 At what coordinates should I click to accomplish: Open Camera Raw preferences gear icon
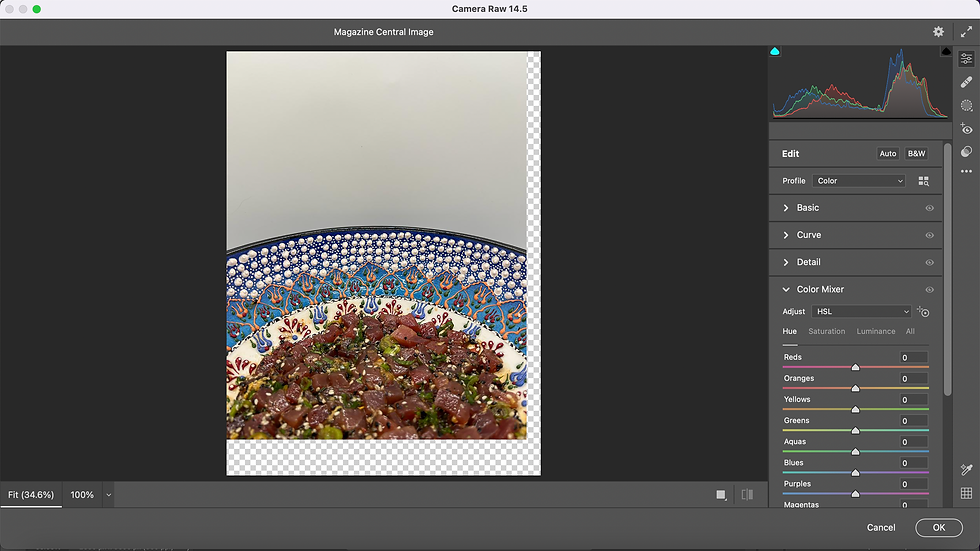938,31
